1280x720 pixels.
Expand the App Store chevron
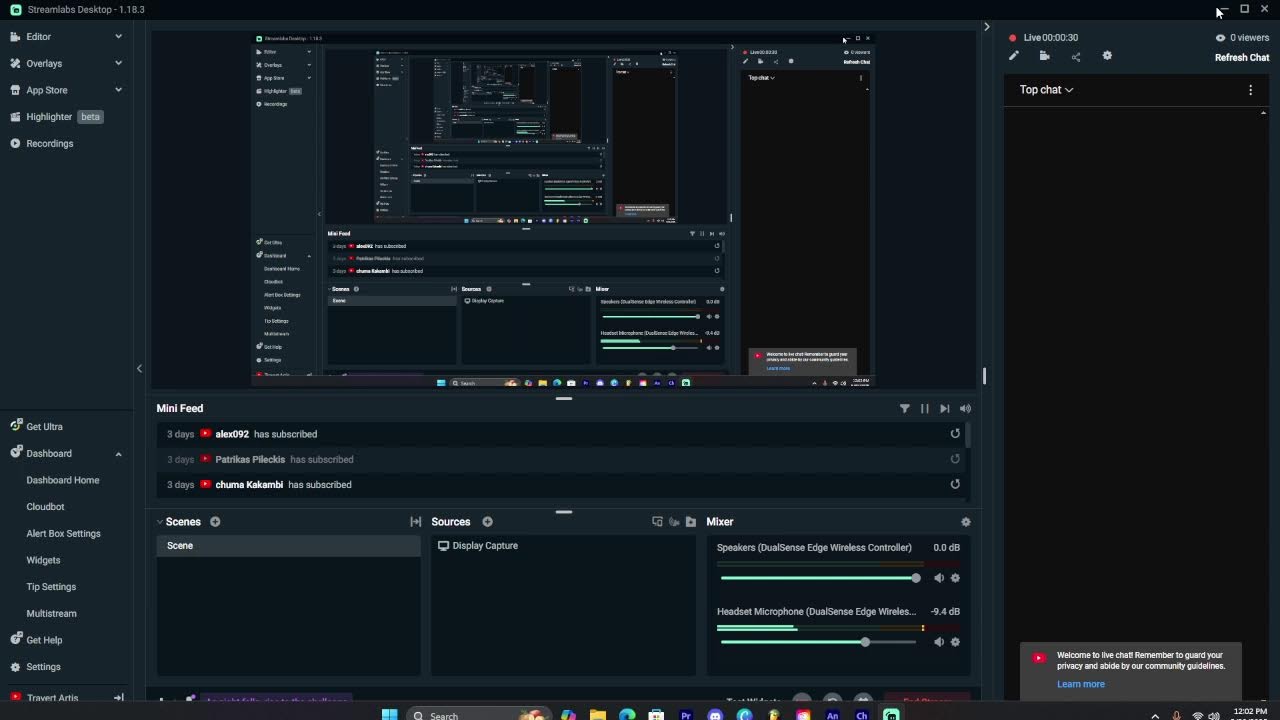click(118, 90)
